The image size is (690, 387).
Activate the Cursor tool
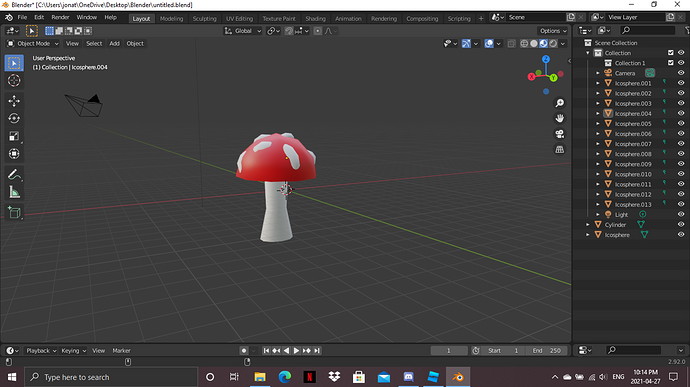[14, 81]
